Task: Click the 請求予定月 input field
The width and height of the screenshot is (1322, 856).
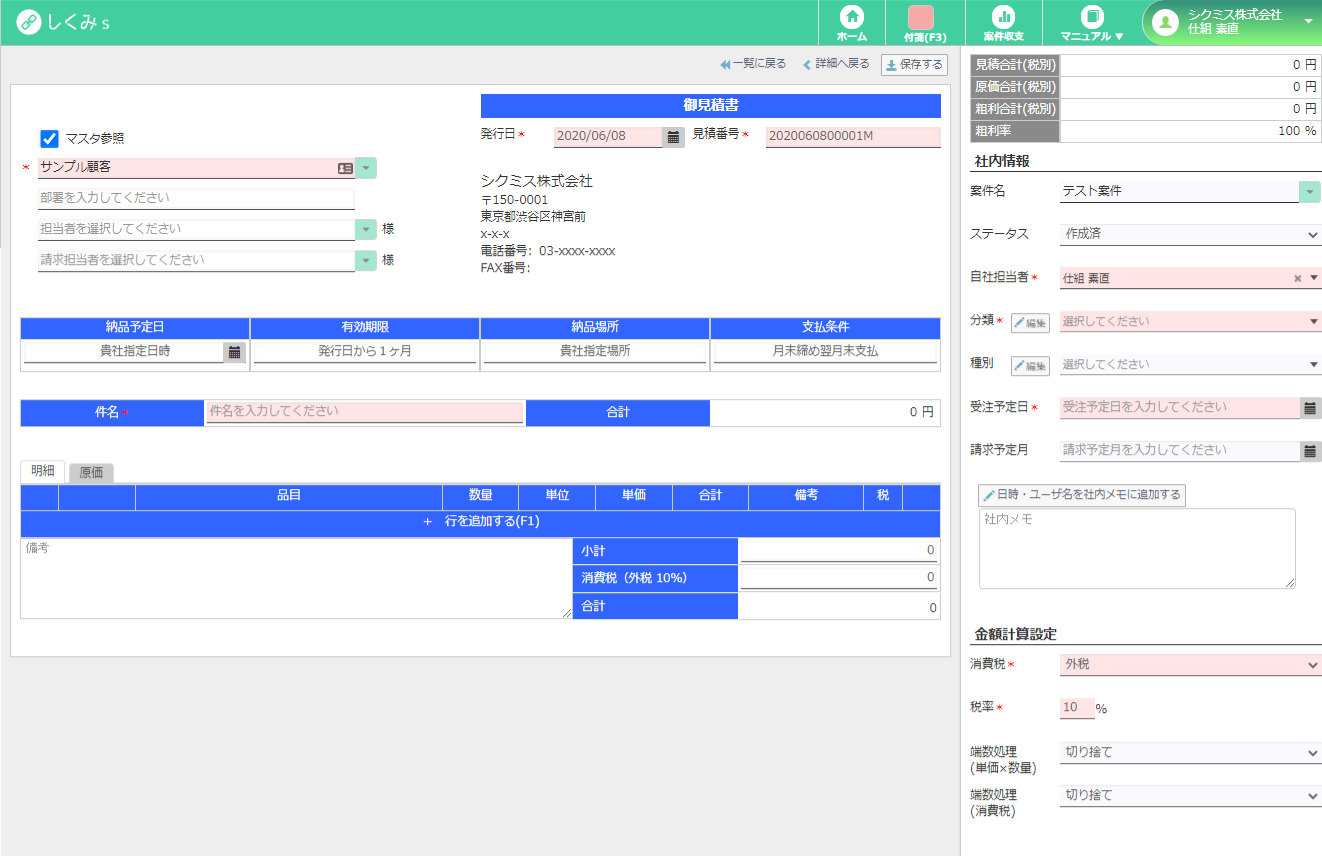Action: (x=1179, y=451)
